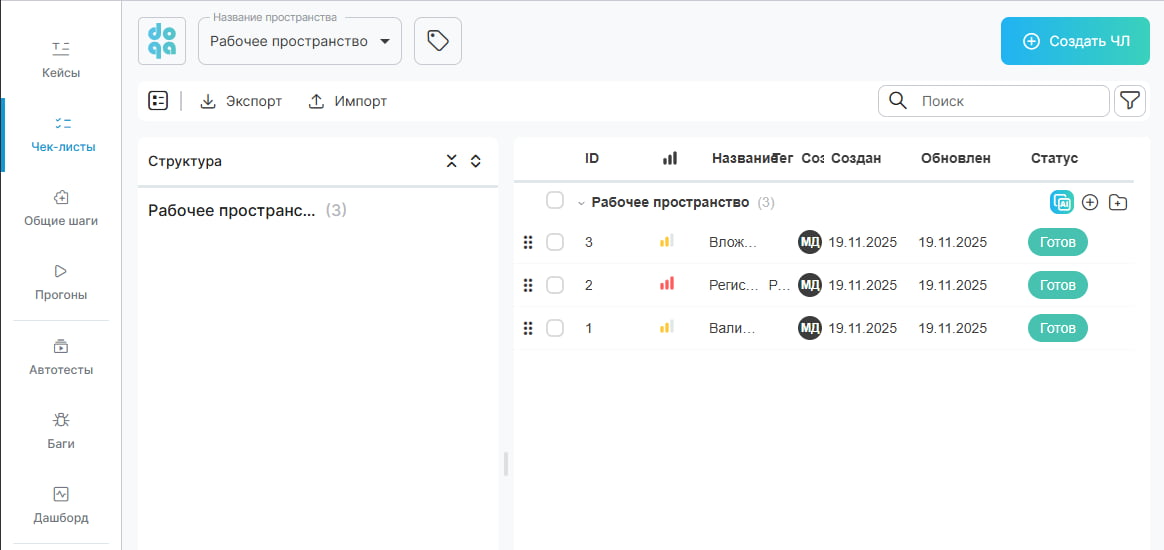Check the checkbox for row ID 1
This screenshot has height=550, width=1164.
(x=555, y=328)
